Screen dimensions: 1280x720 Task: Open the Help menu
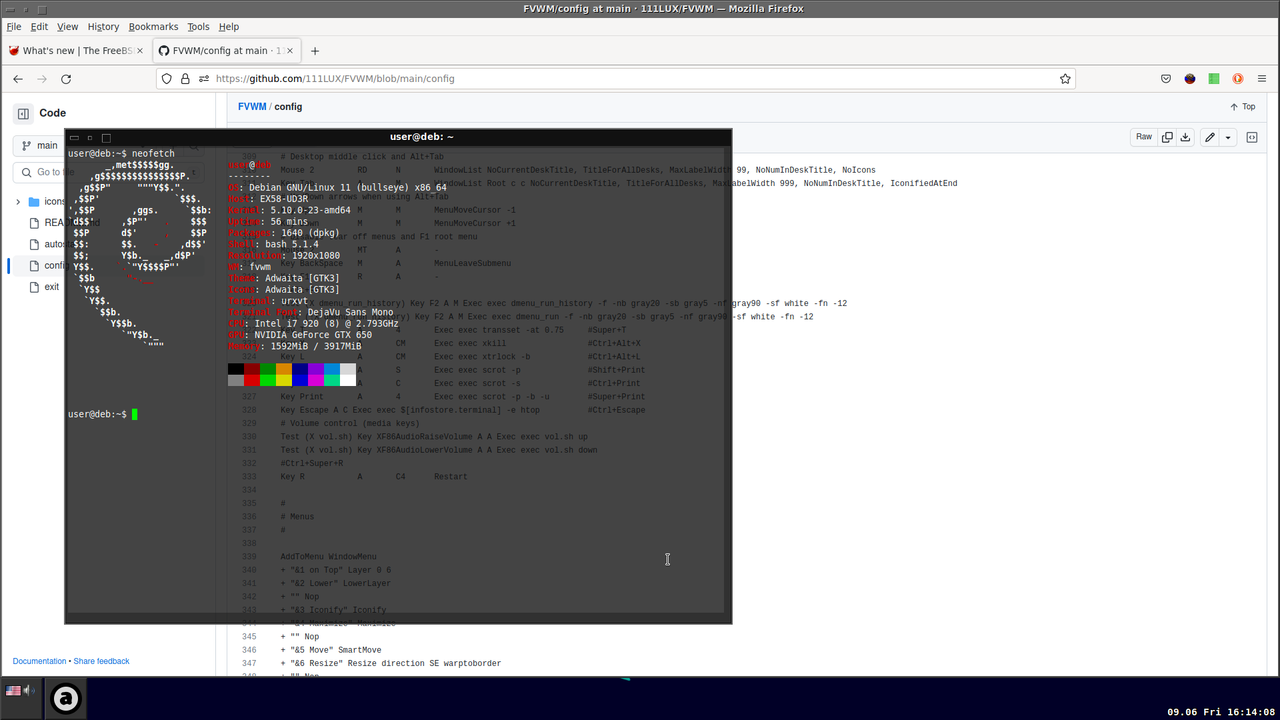229,27
